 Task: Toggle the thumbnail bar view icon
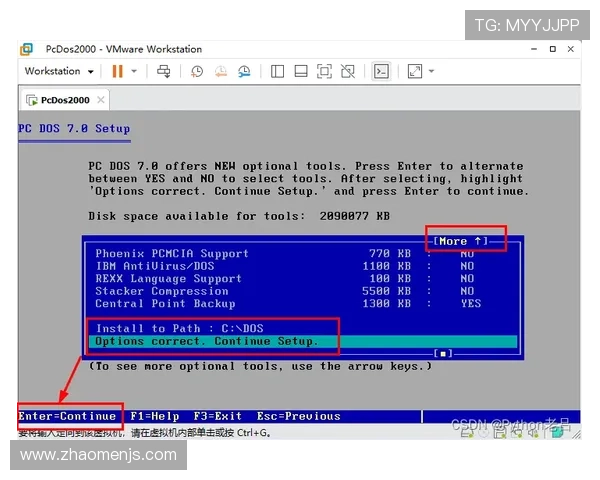[300, 71]
